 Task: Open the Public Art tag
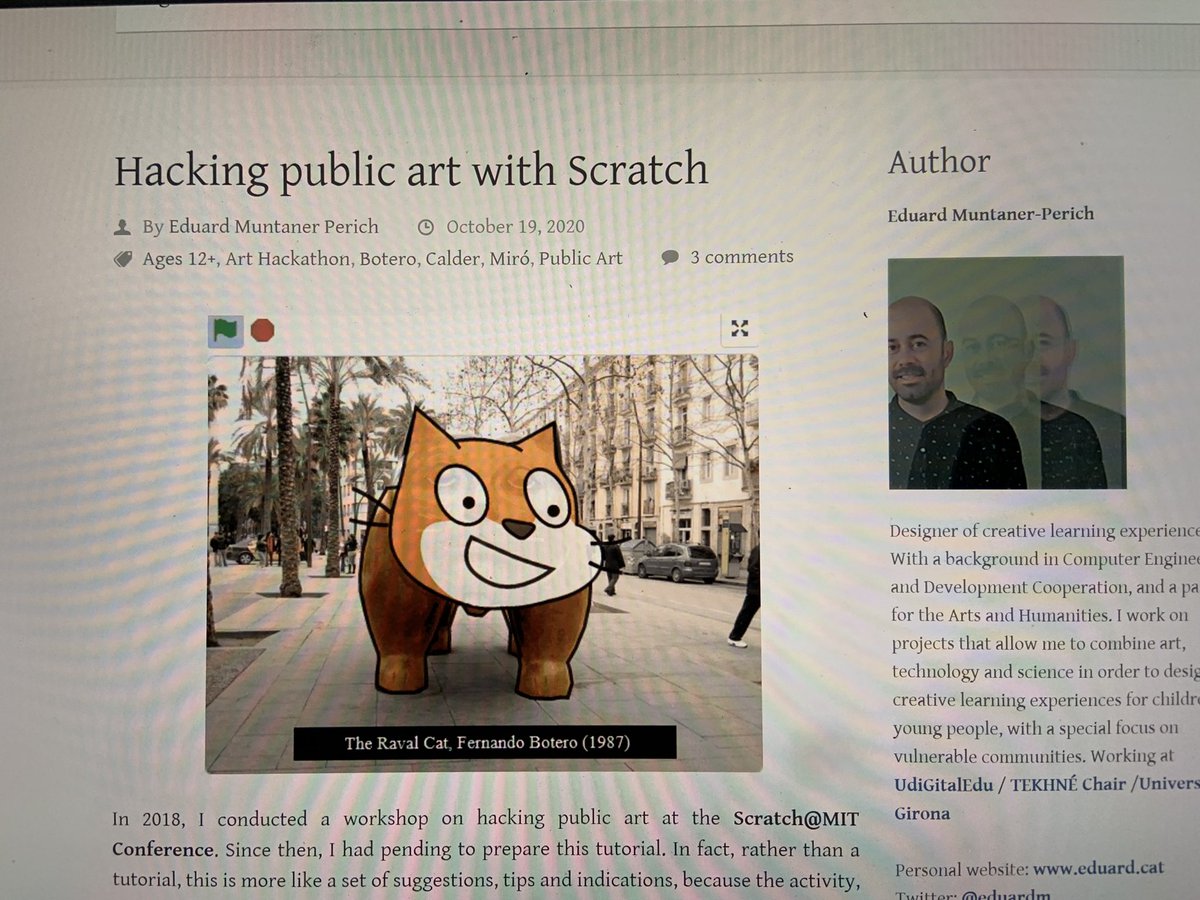(580, 259)
